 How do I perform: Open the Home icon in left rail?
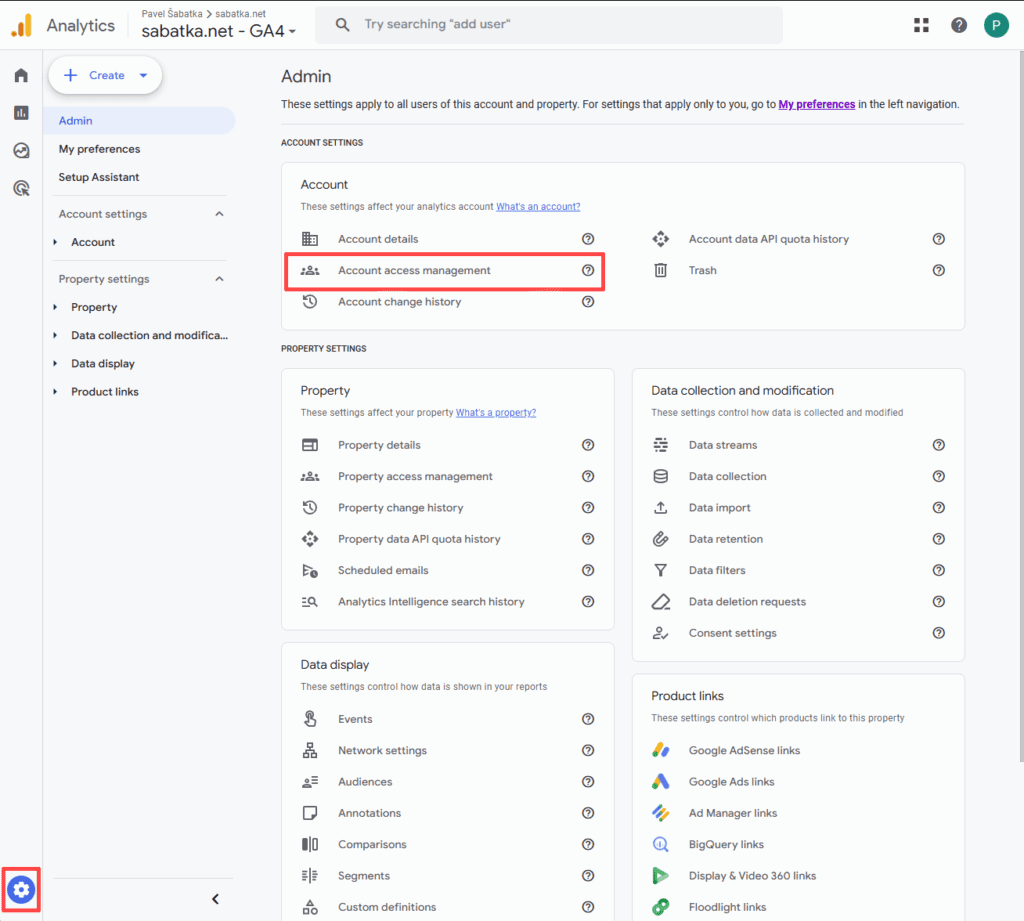21,76
